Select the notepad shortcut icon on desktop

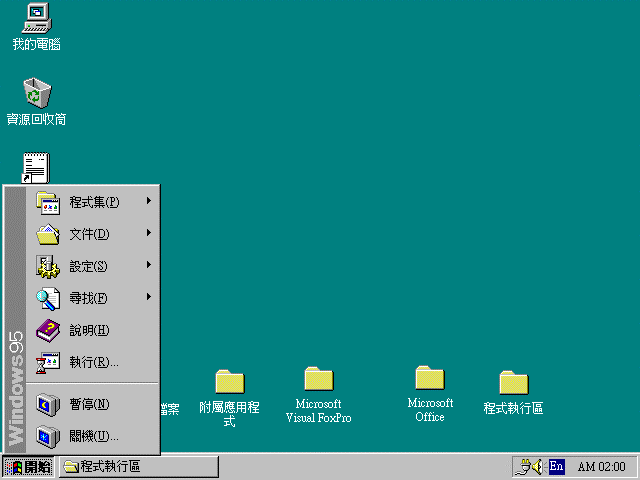(x=36, y=168)
